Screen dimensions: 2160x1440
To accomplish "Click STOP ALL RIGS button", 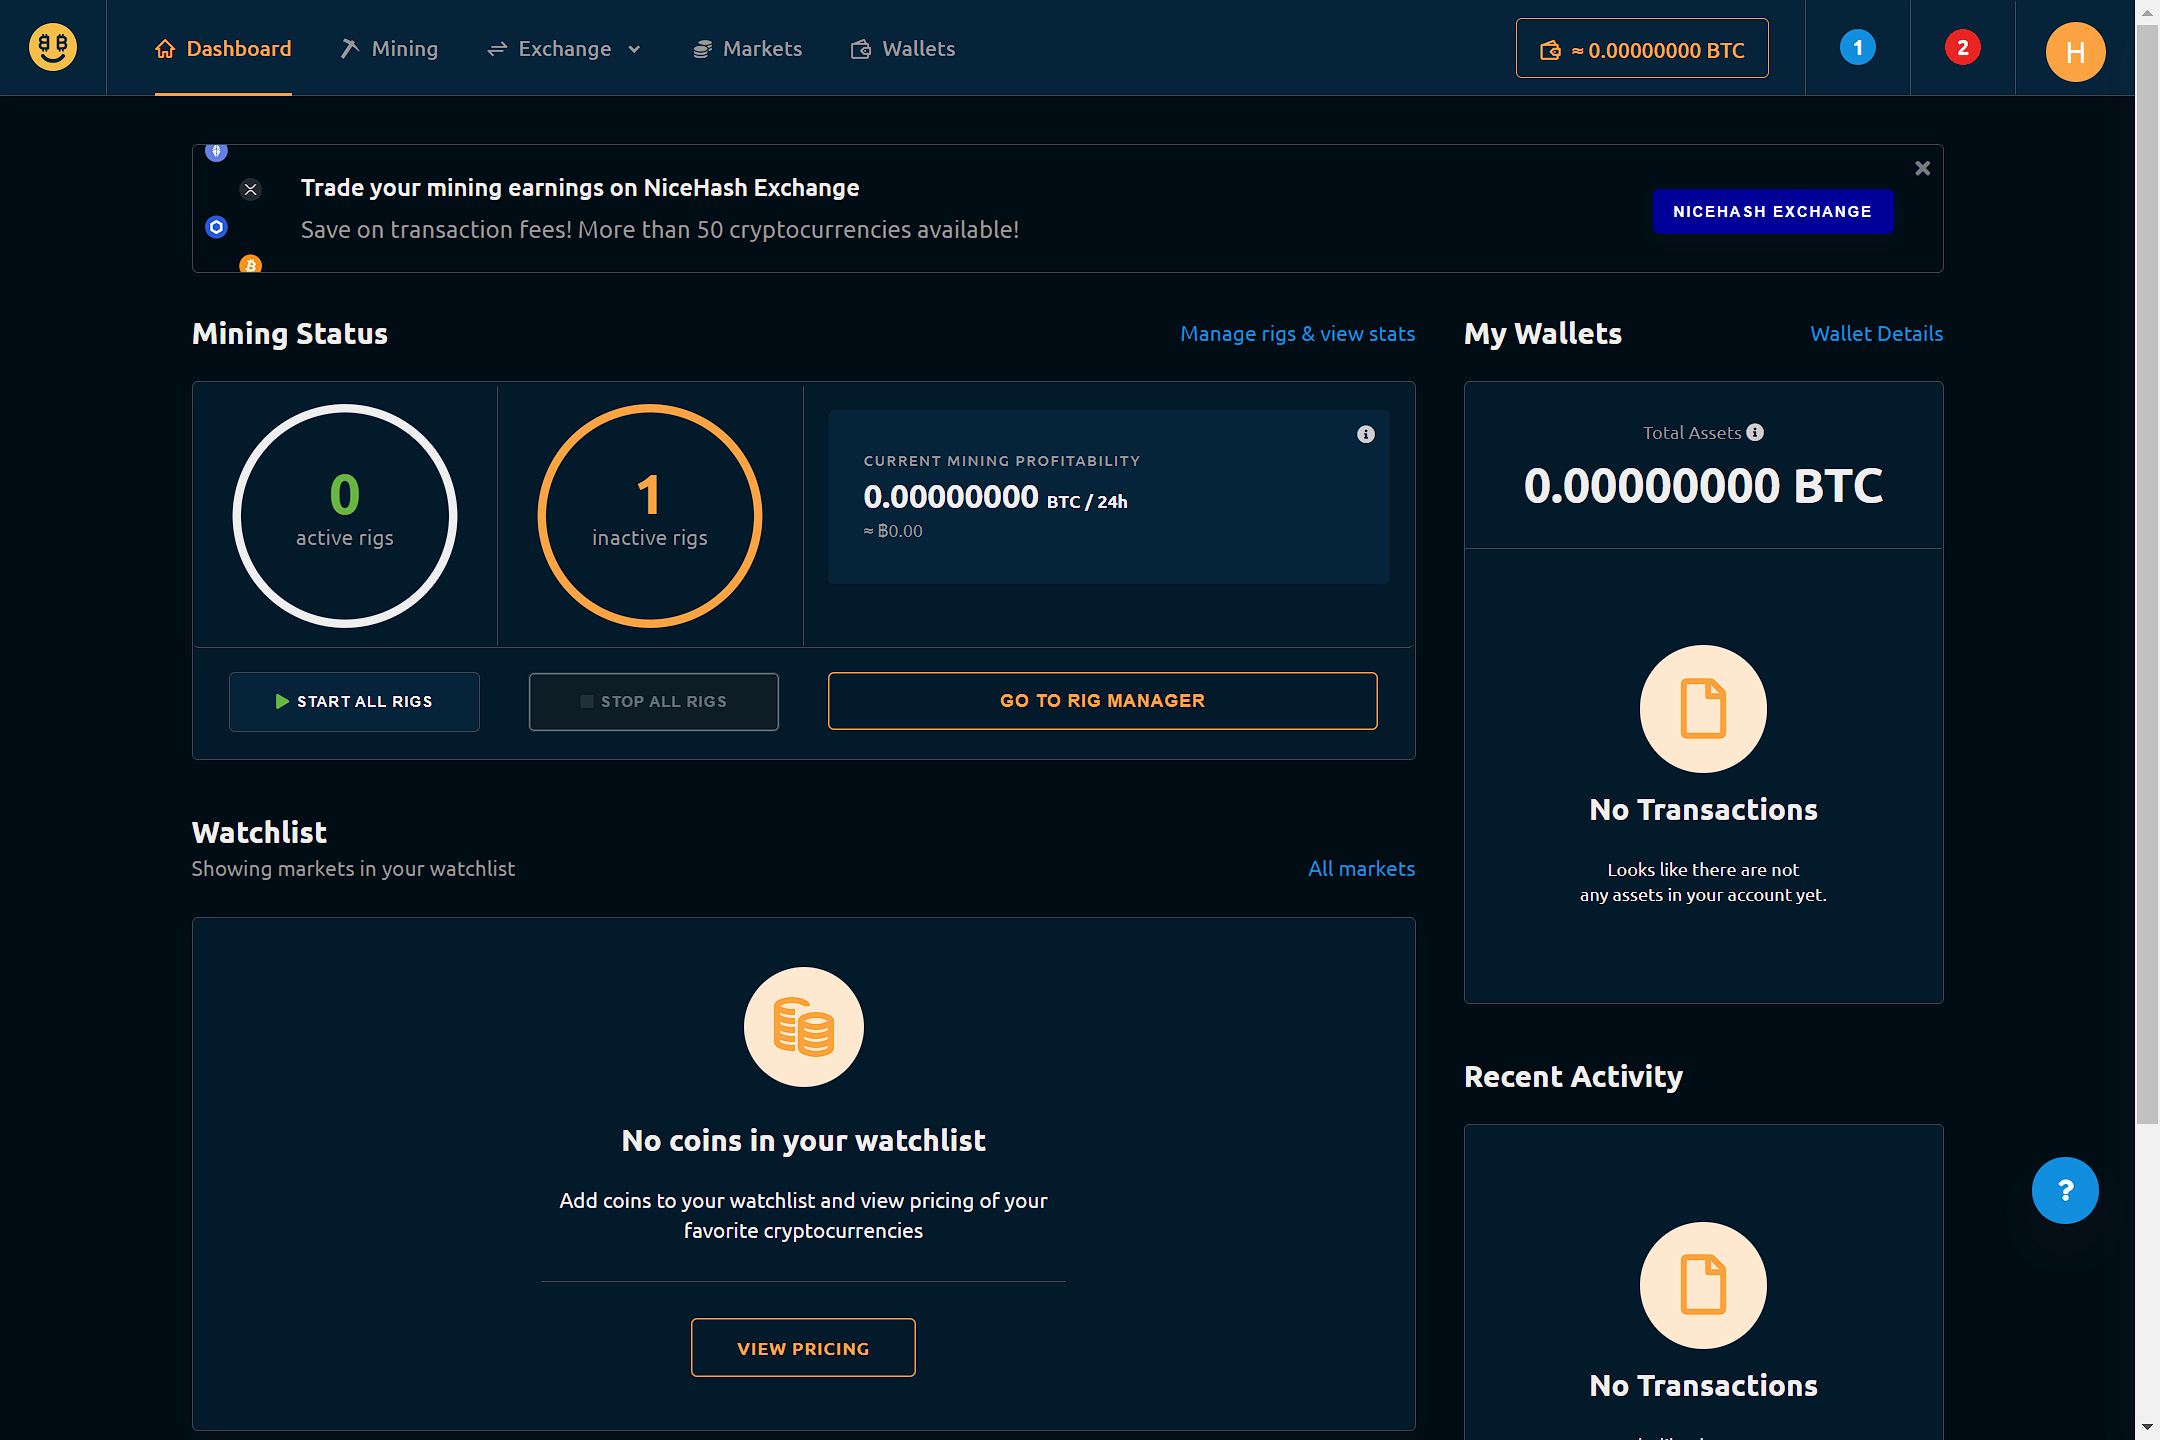I will (x=654, y=701).
